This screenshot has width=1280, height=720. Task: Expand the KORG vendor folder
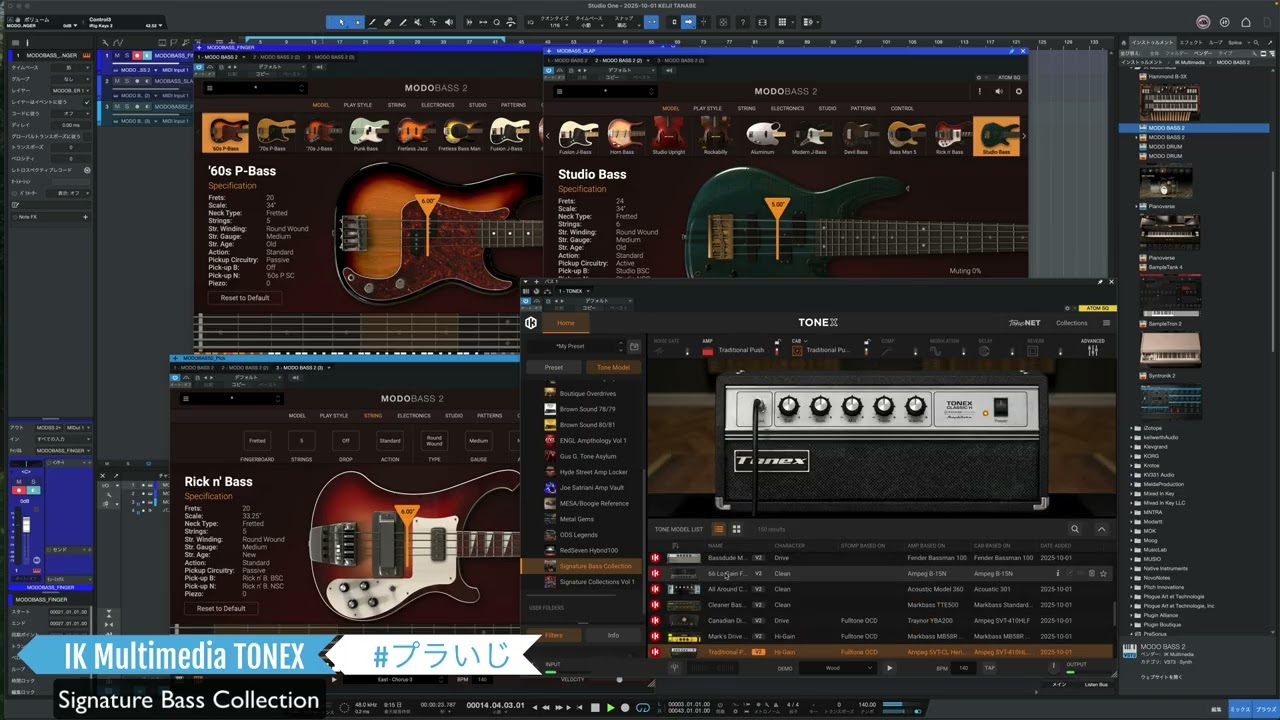1133,456
